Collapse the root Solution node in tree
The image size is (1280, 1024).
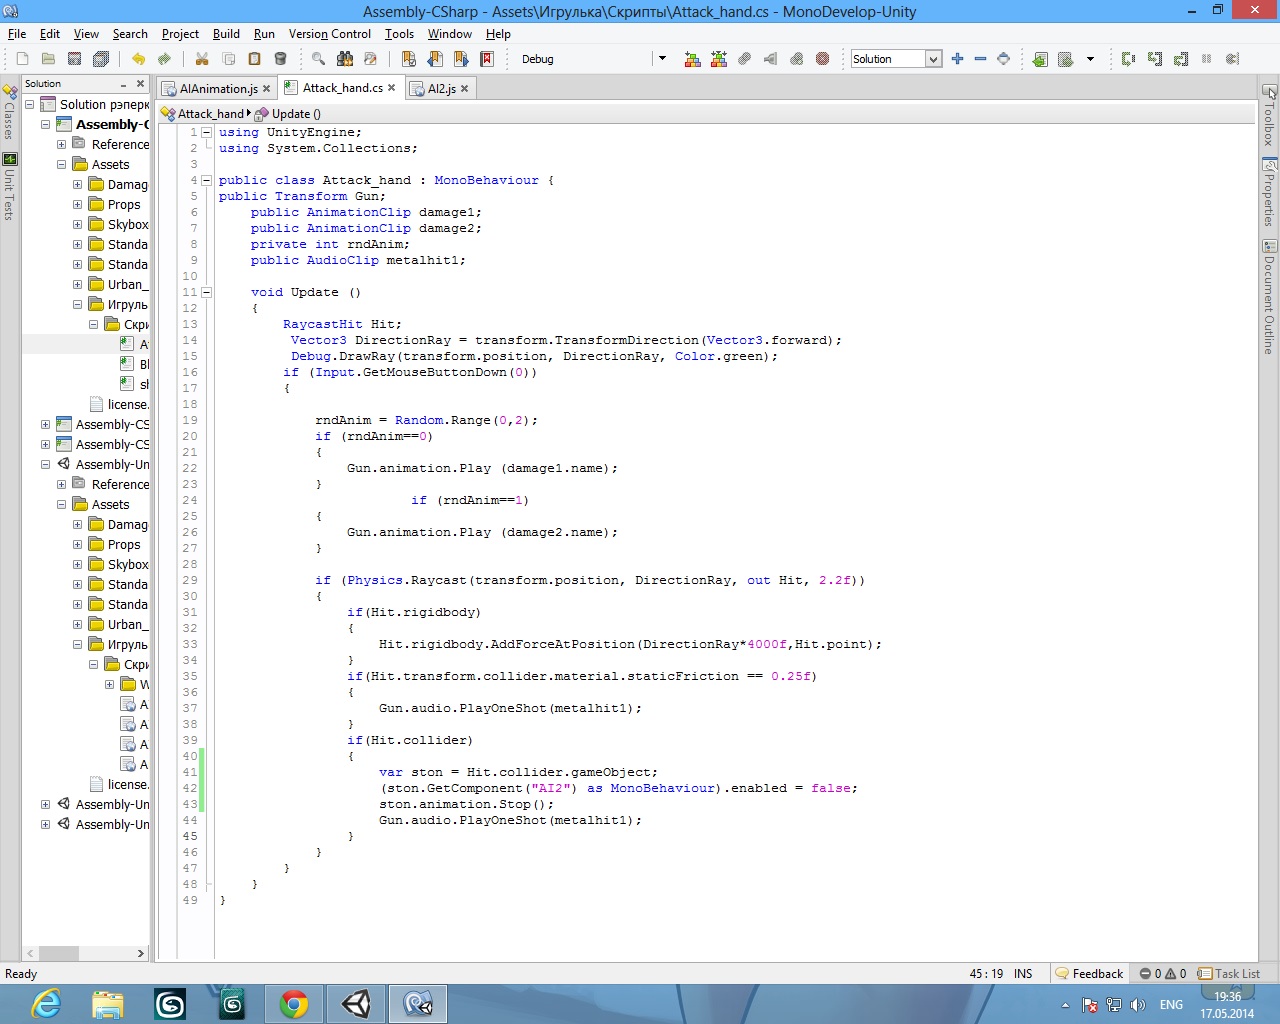29,104
